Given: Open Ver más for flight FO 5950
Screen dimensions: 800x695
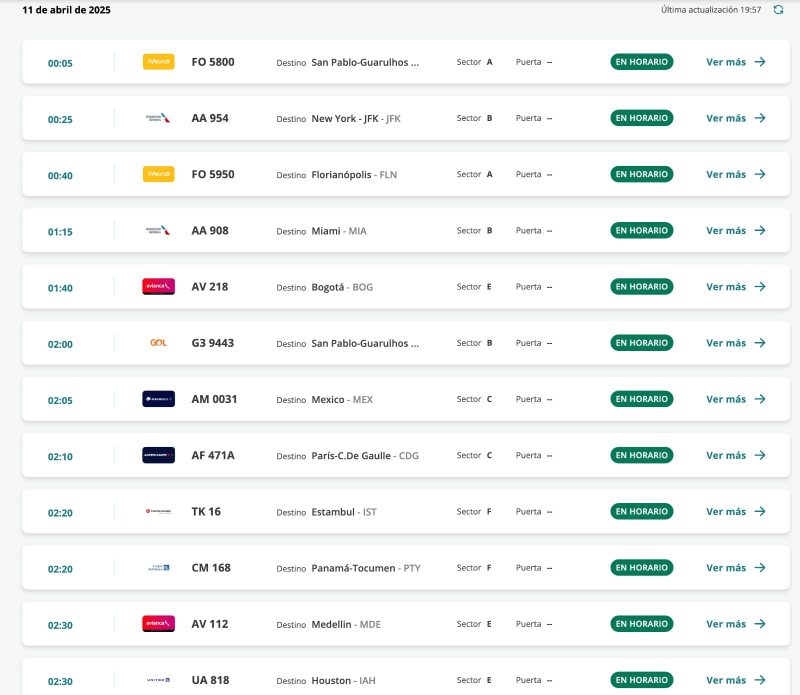Looking at the screenshot, I should [x=735, y=174].
